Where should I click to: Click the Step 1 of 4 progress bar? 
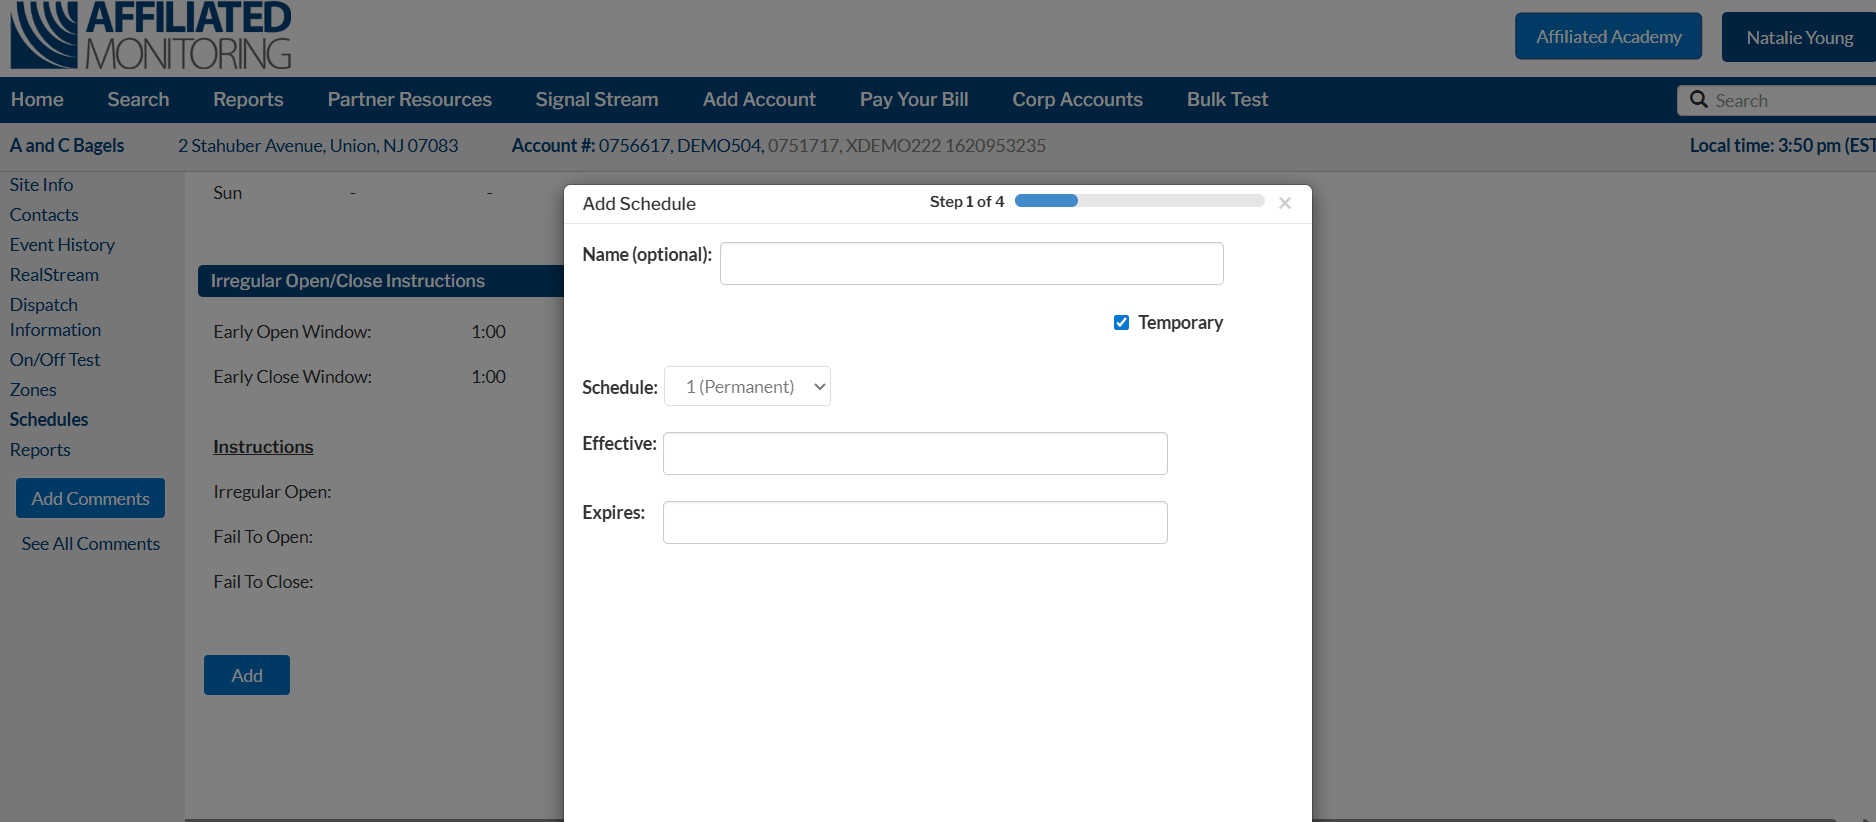[1139, 201]
